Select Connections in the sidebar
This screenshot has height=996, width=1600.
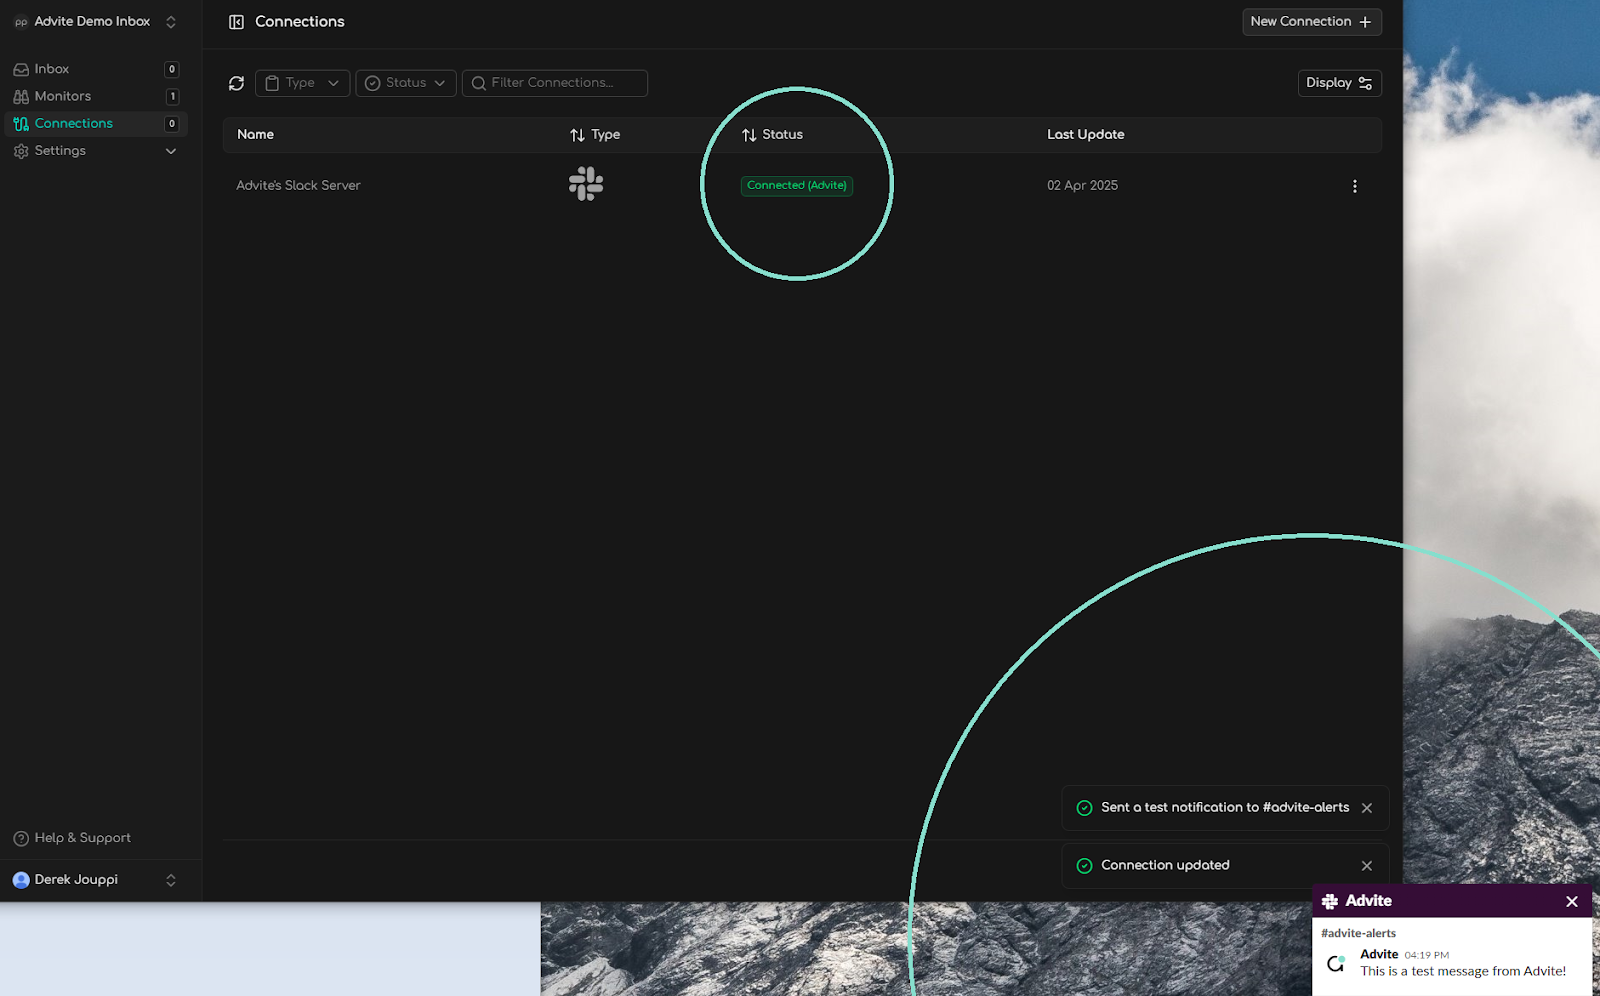tap(74, 123)
